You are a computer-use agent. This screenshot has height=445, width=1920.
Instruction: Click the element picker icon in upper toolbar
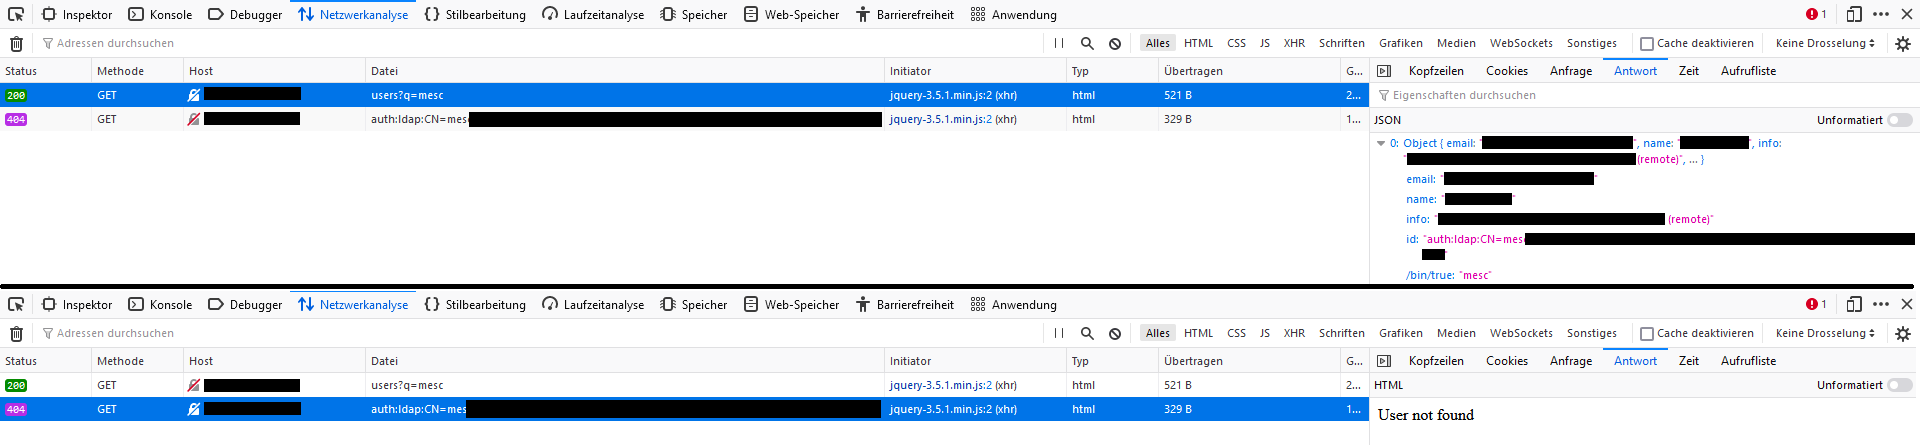(16, 14)
